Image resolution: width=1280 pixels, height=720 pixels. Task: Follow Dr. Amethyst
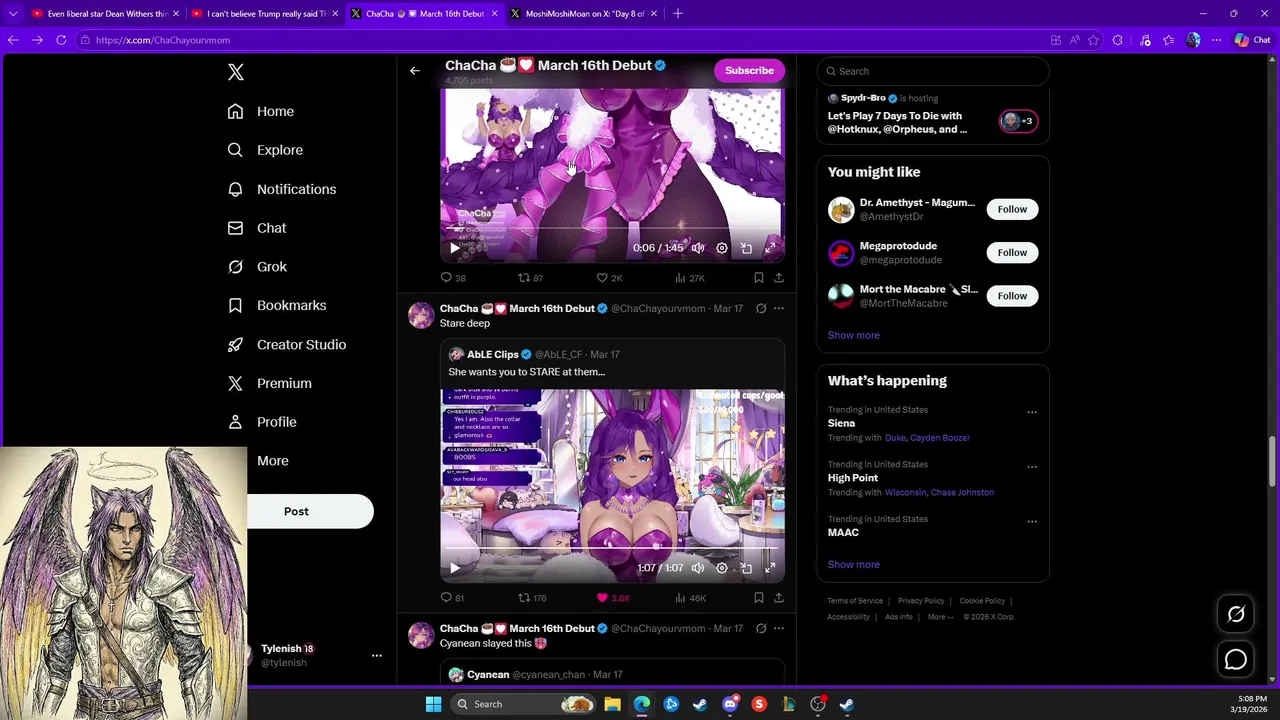(1012, 209)
